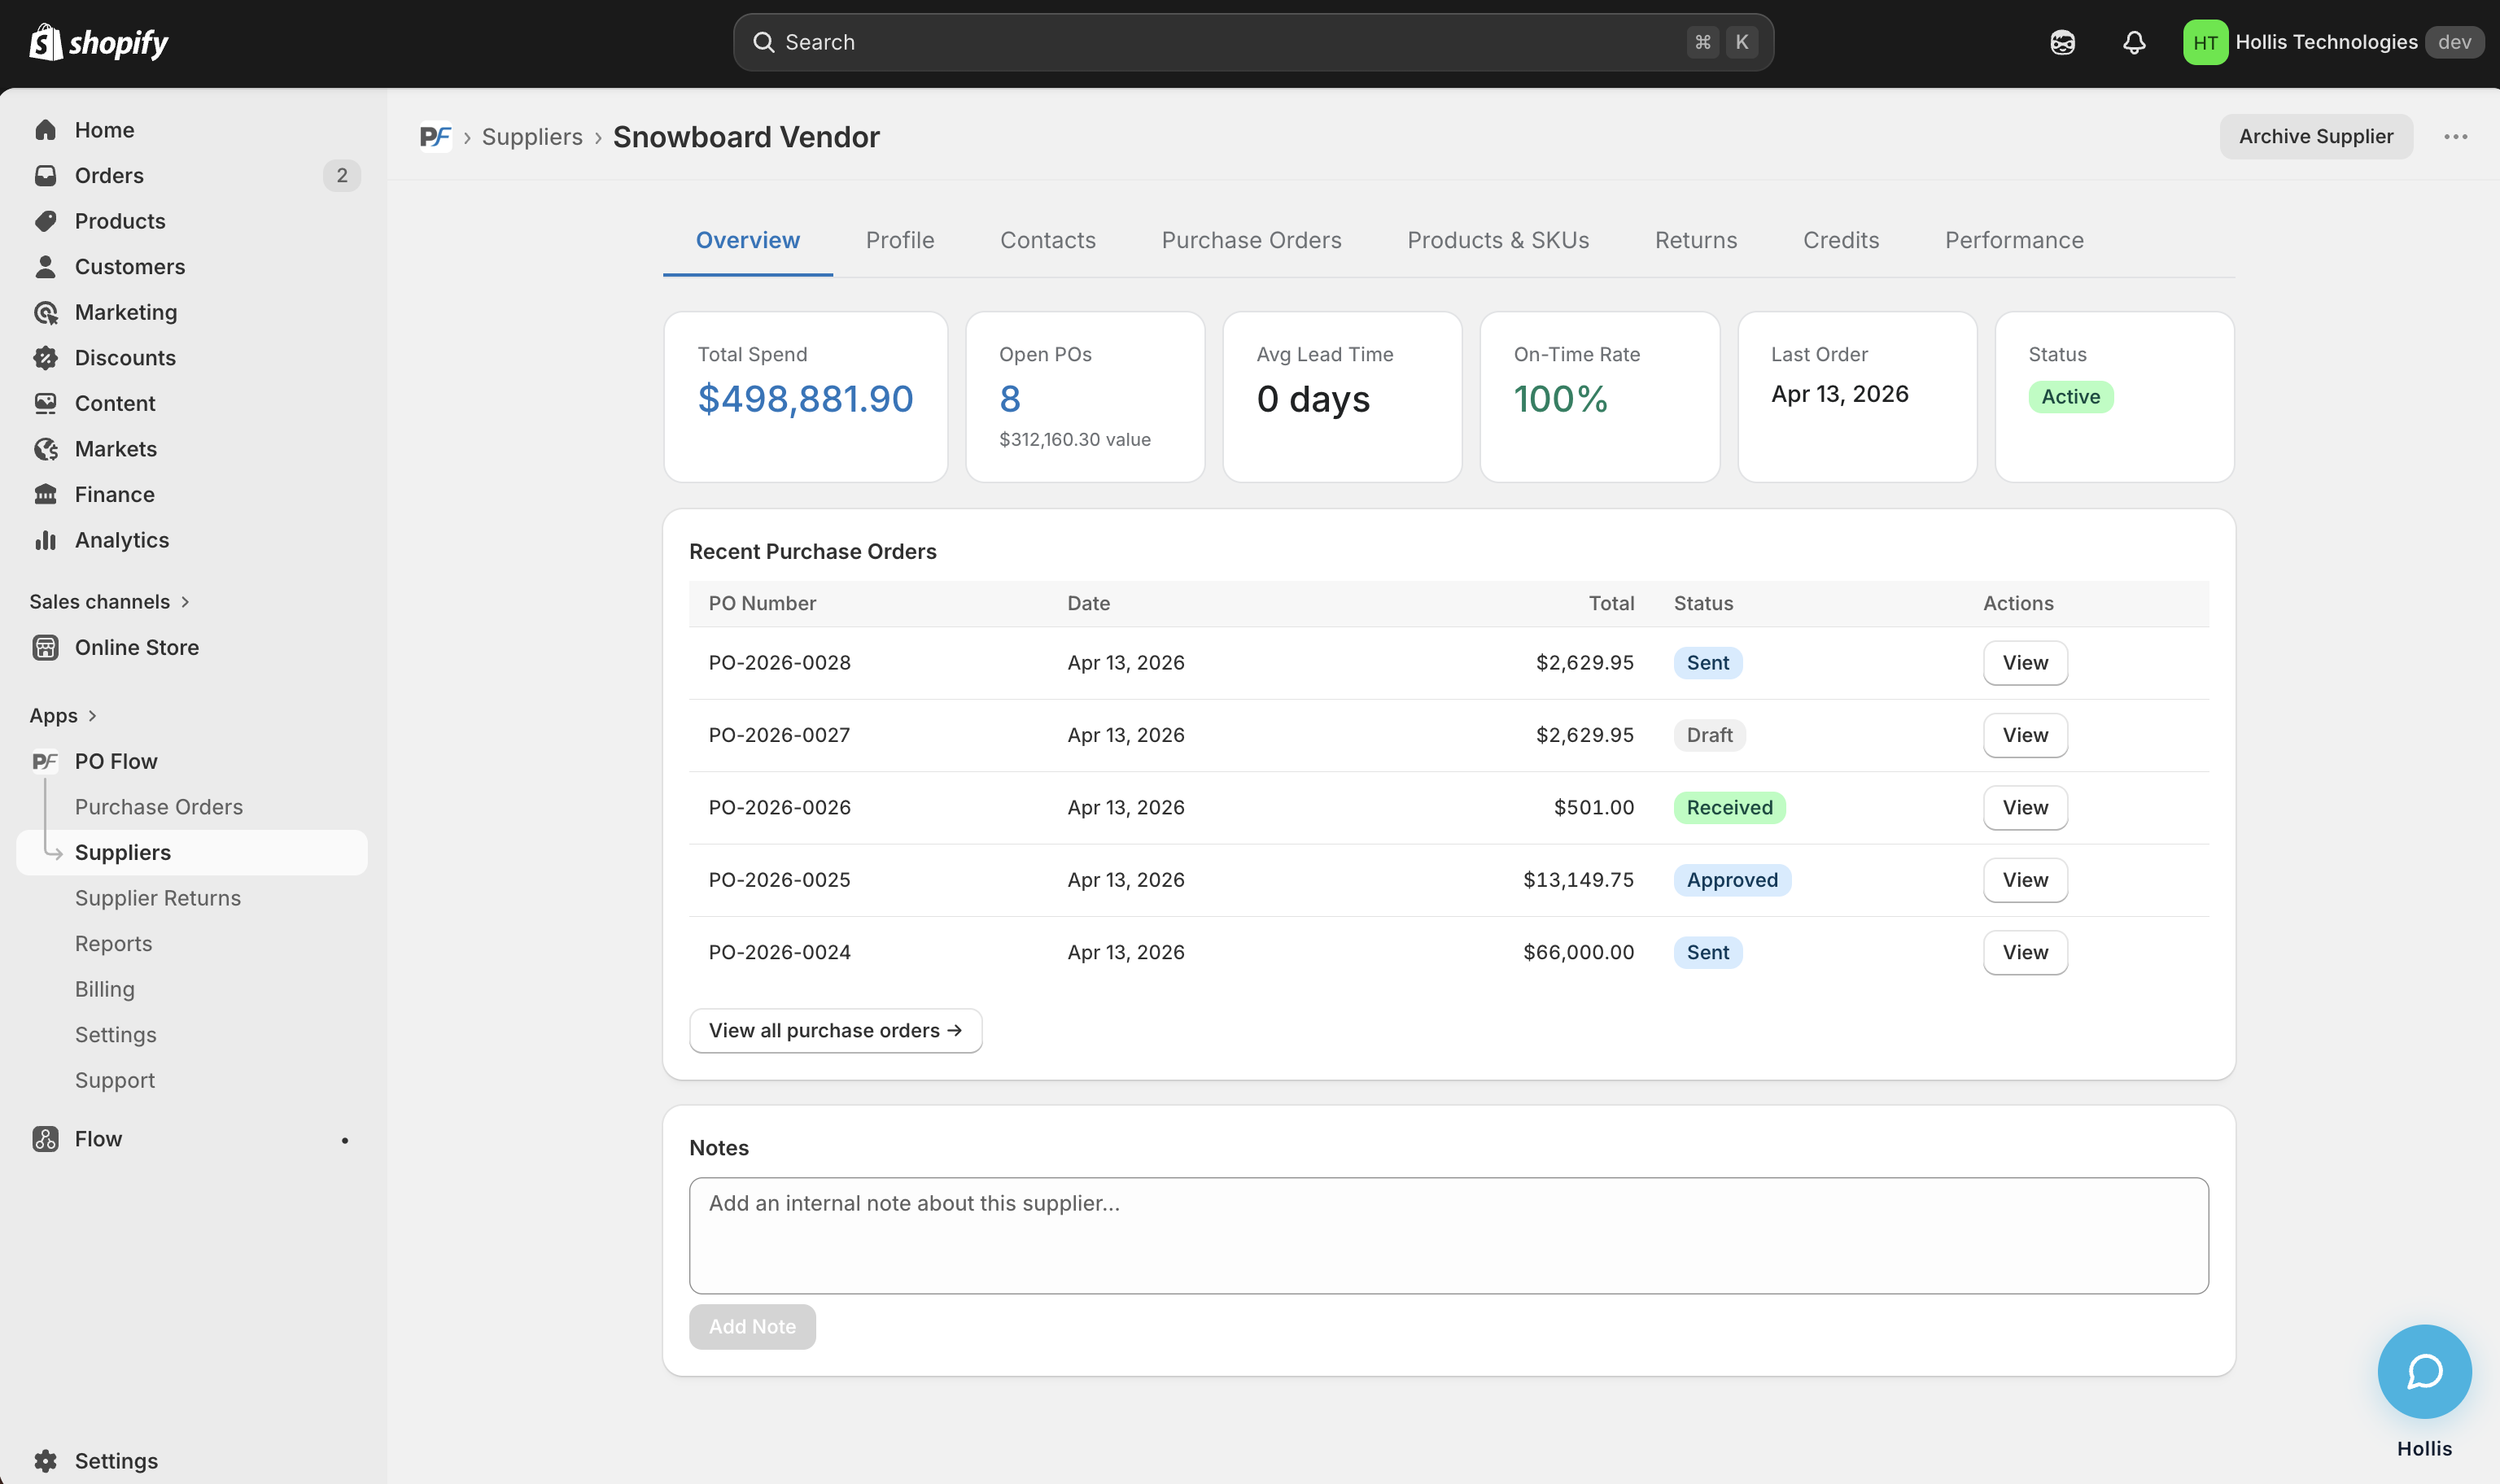
Task: Expand the Apps section chevron
Action: pos(92,716)
